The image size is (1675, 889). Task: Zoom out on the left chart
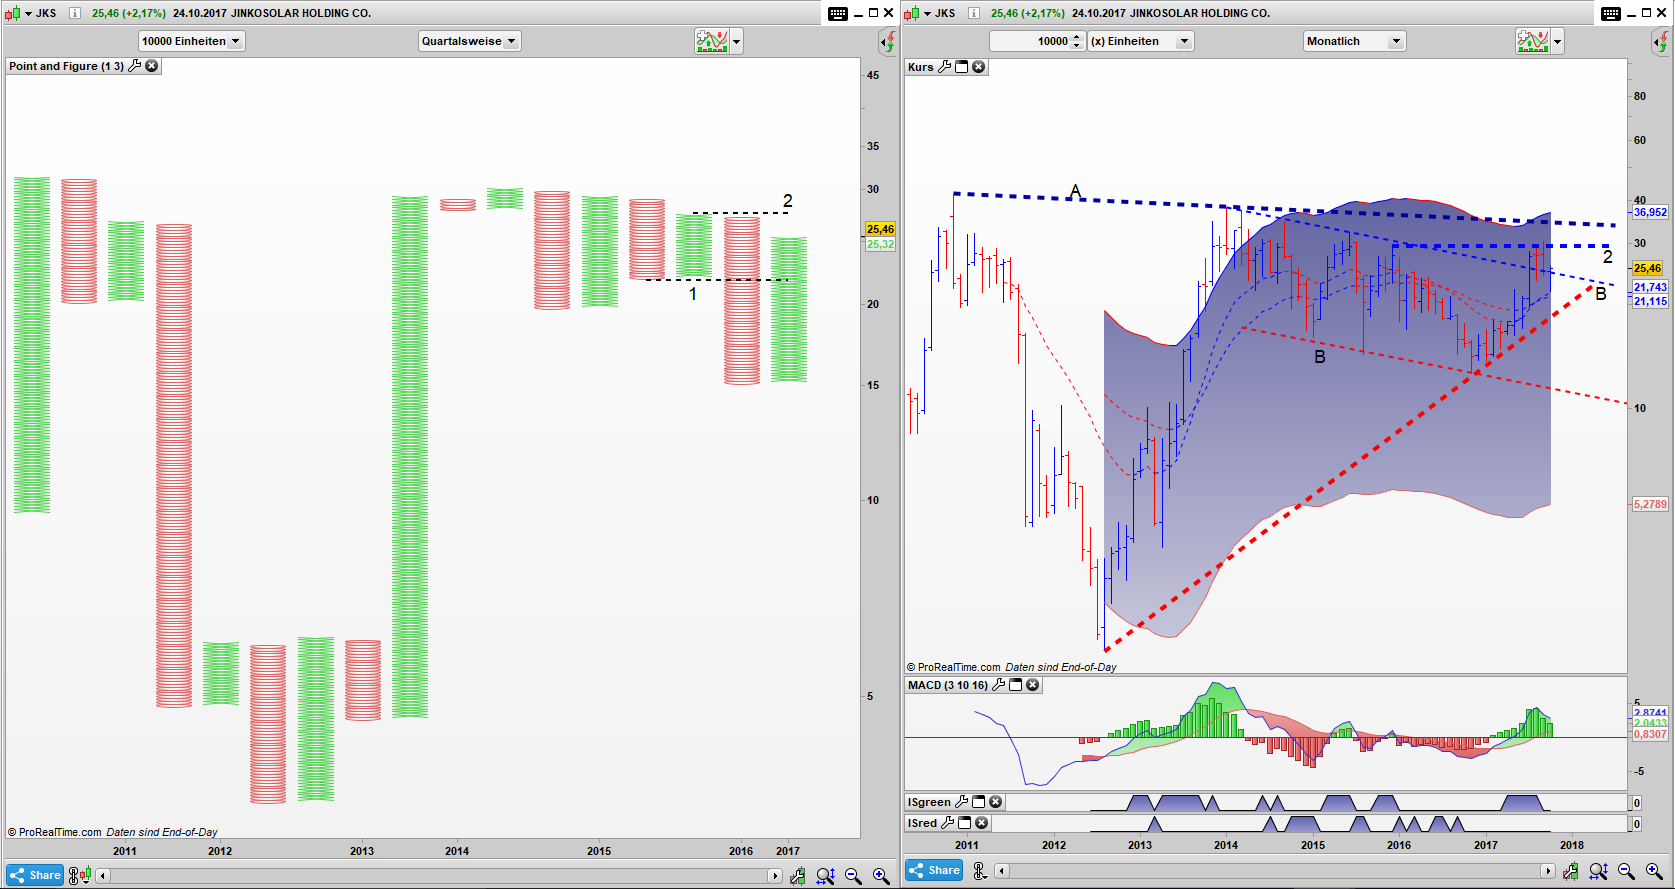pos(853,876)
